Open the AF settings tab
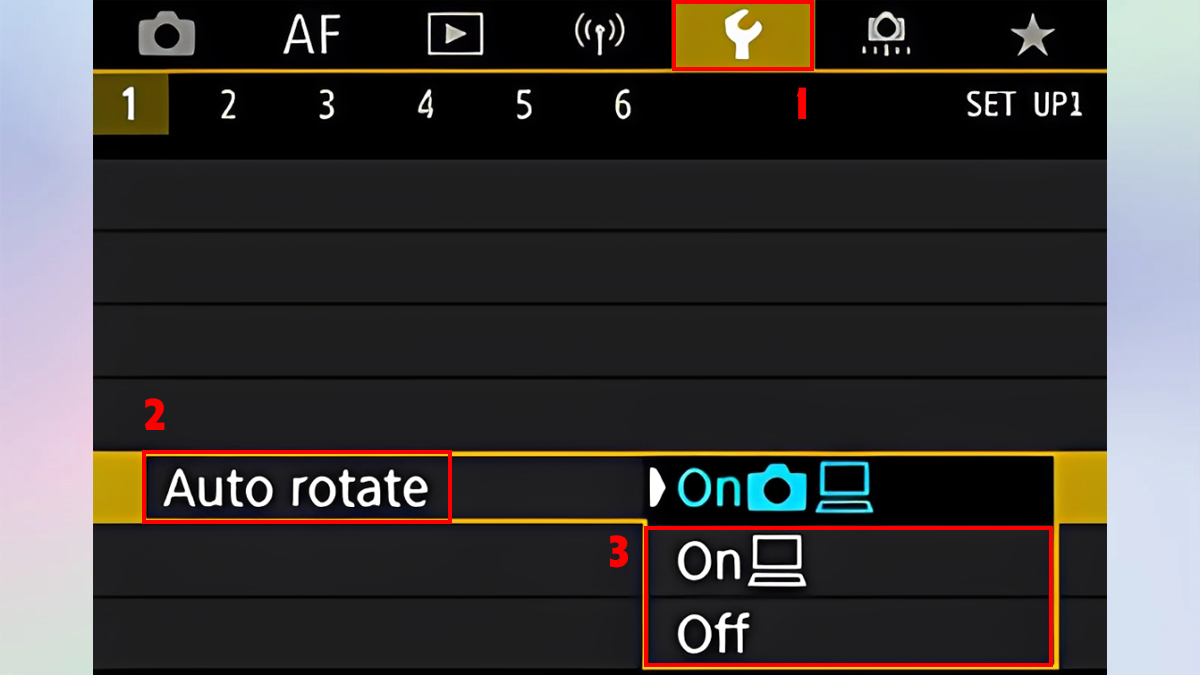Viewport: 1200px width, 675px height. click(312, 36)
